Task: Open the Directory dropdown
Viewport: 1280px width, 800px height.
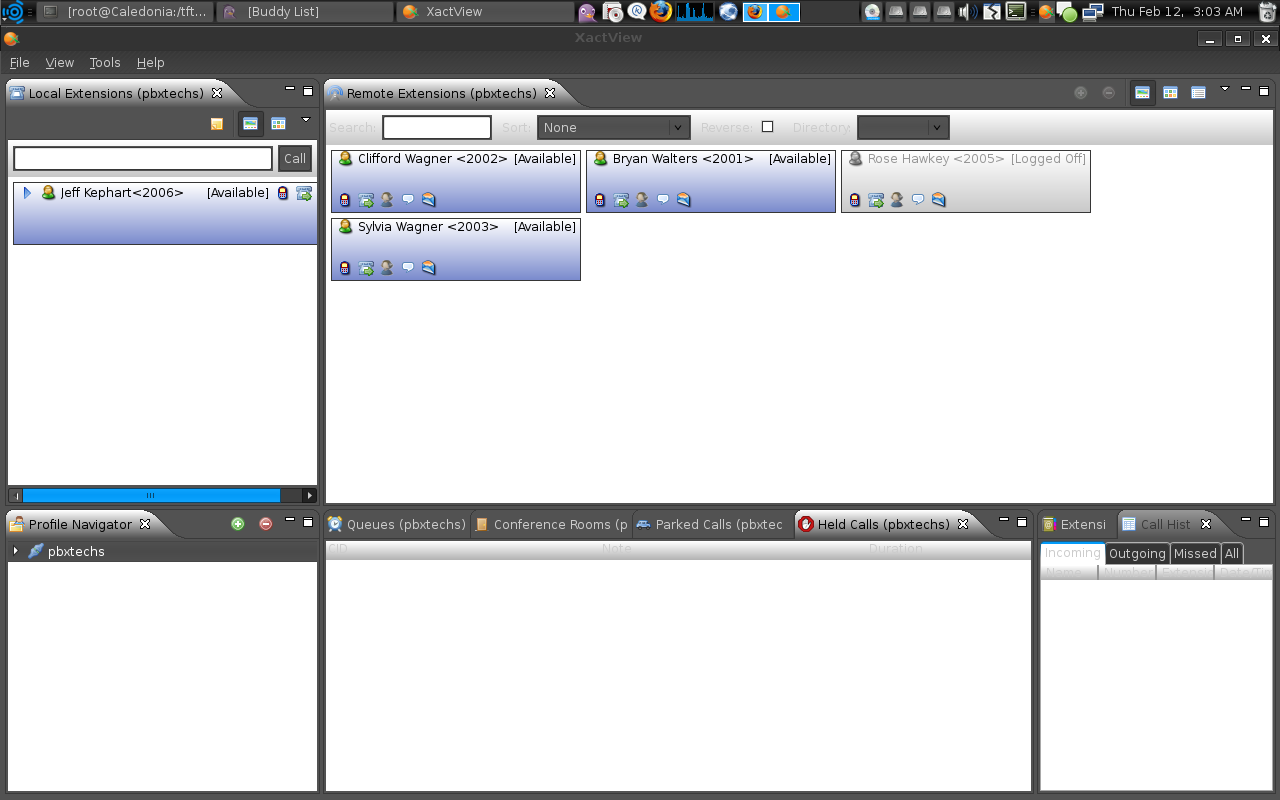Action: click(902, 127)
